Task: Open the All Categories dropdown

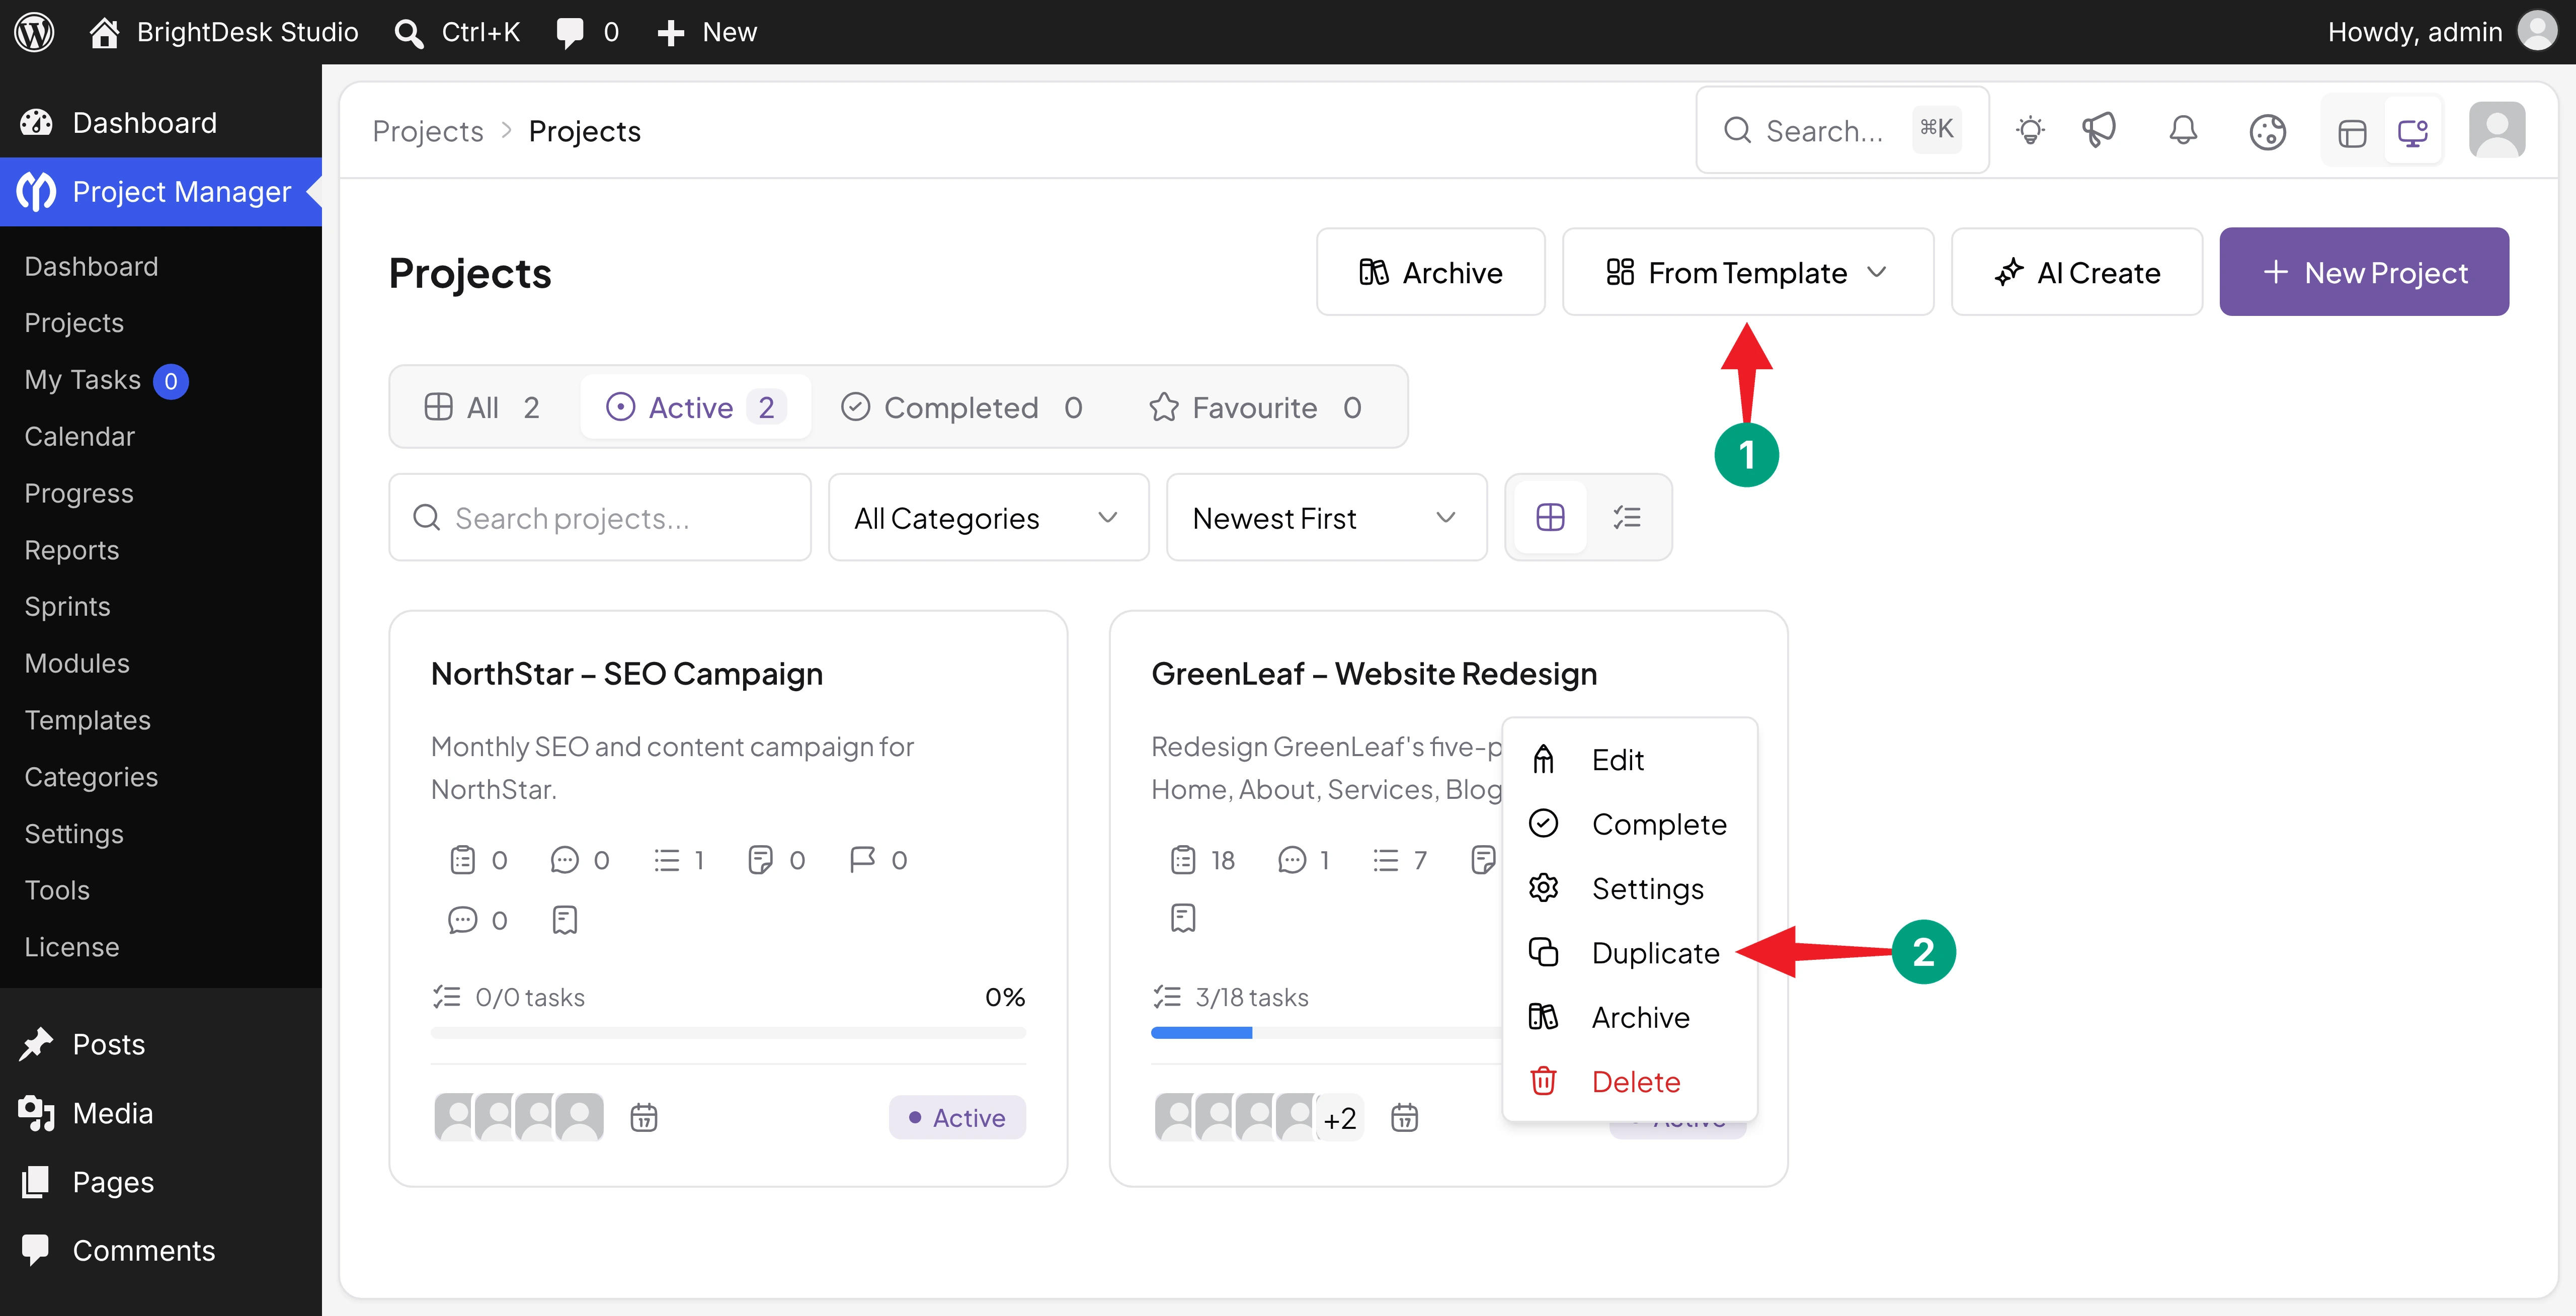Action: coord(988,517)
